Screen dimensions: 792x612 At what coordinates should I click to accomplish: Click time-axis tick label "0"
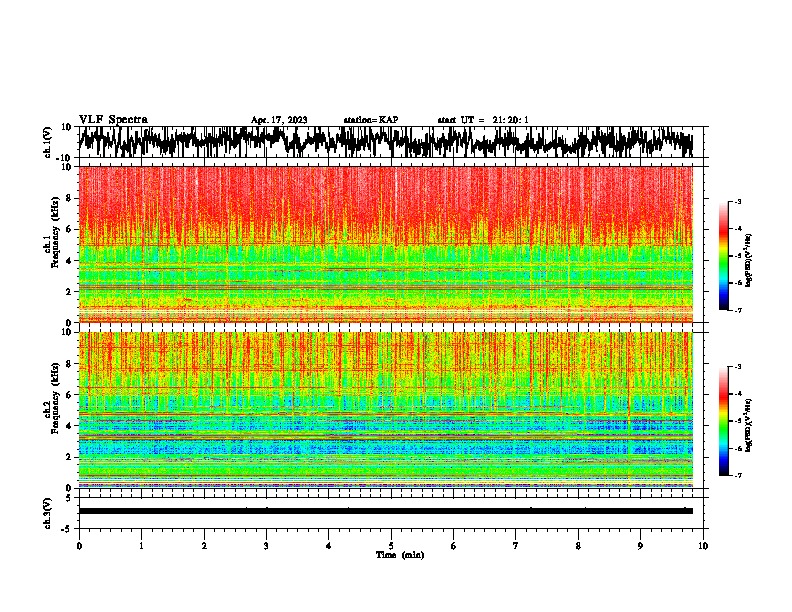point(79,546)
